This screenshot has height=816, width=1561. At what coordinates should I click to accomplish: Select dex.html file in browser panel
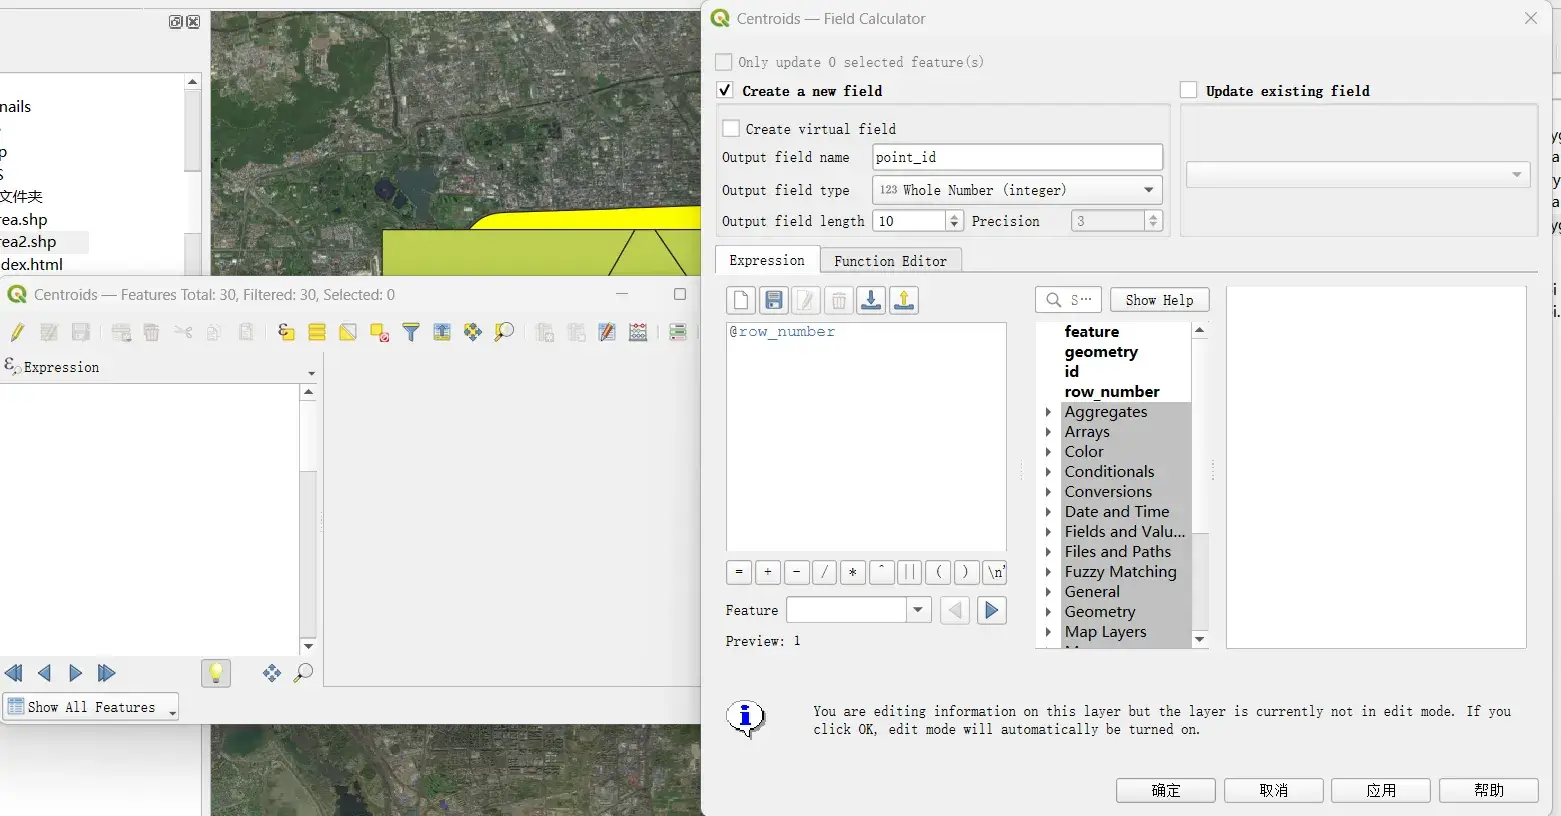[x=32, y=264]
